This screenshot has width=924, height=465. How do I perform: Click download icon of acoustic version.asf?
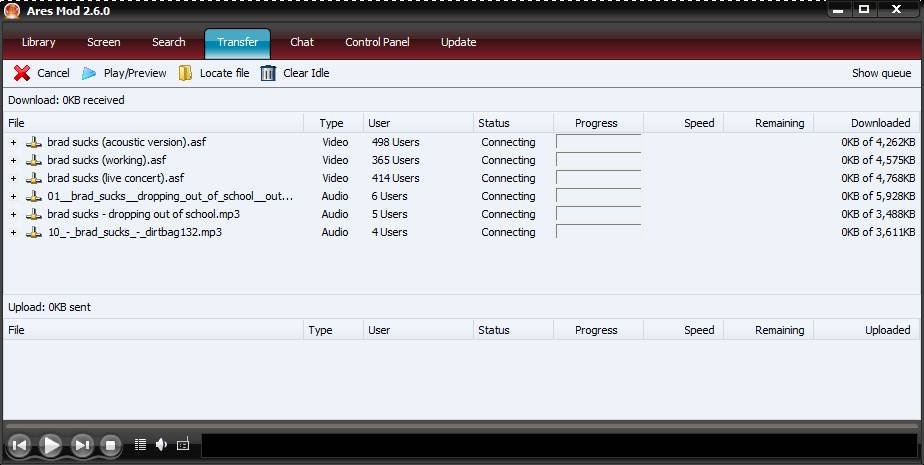click(34, 142)
